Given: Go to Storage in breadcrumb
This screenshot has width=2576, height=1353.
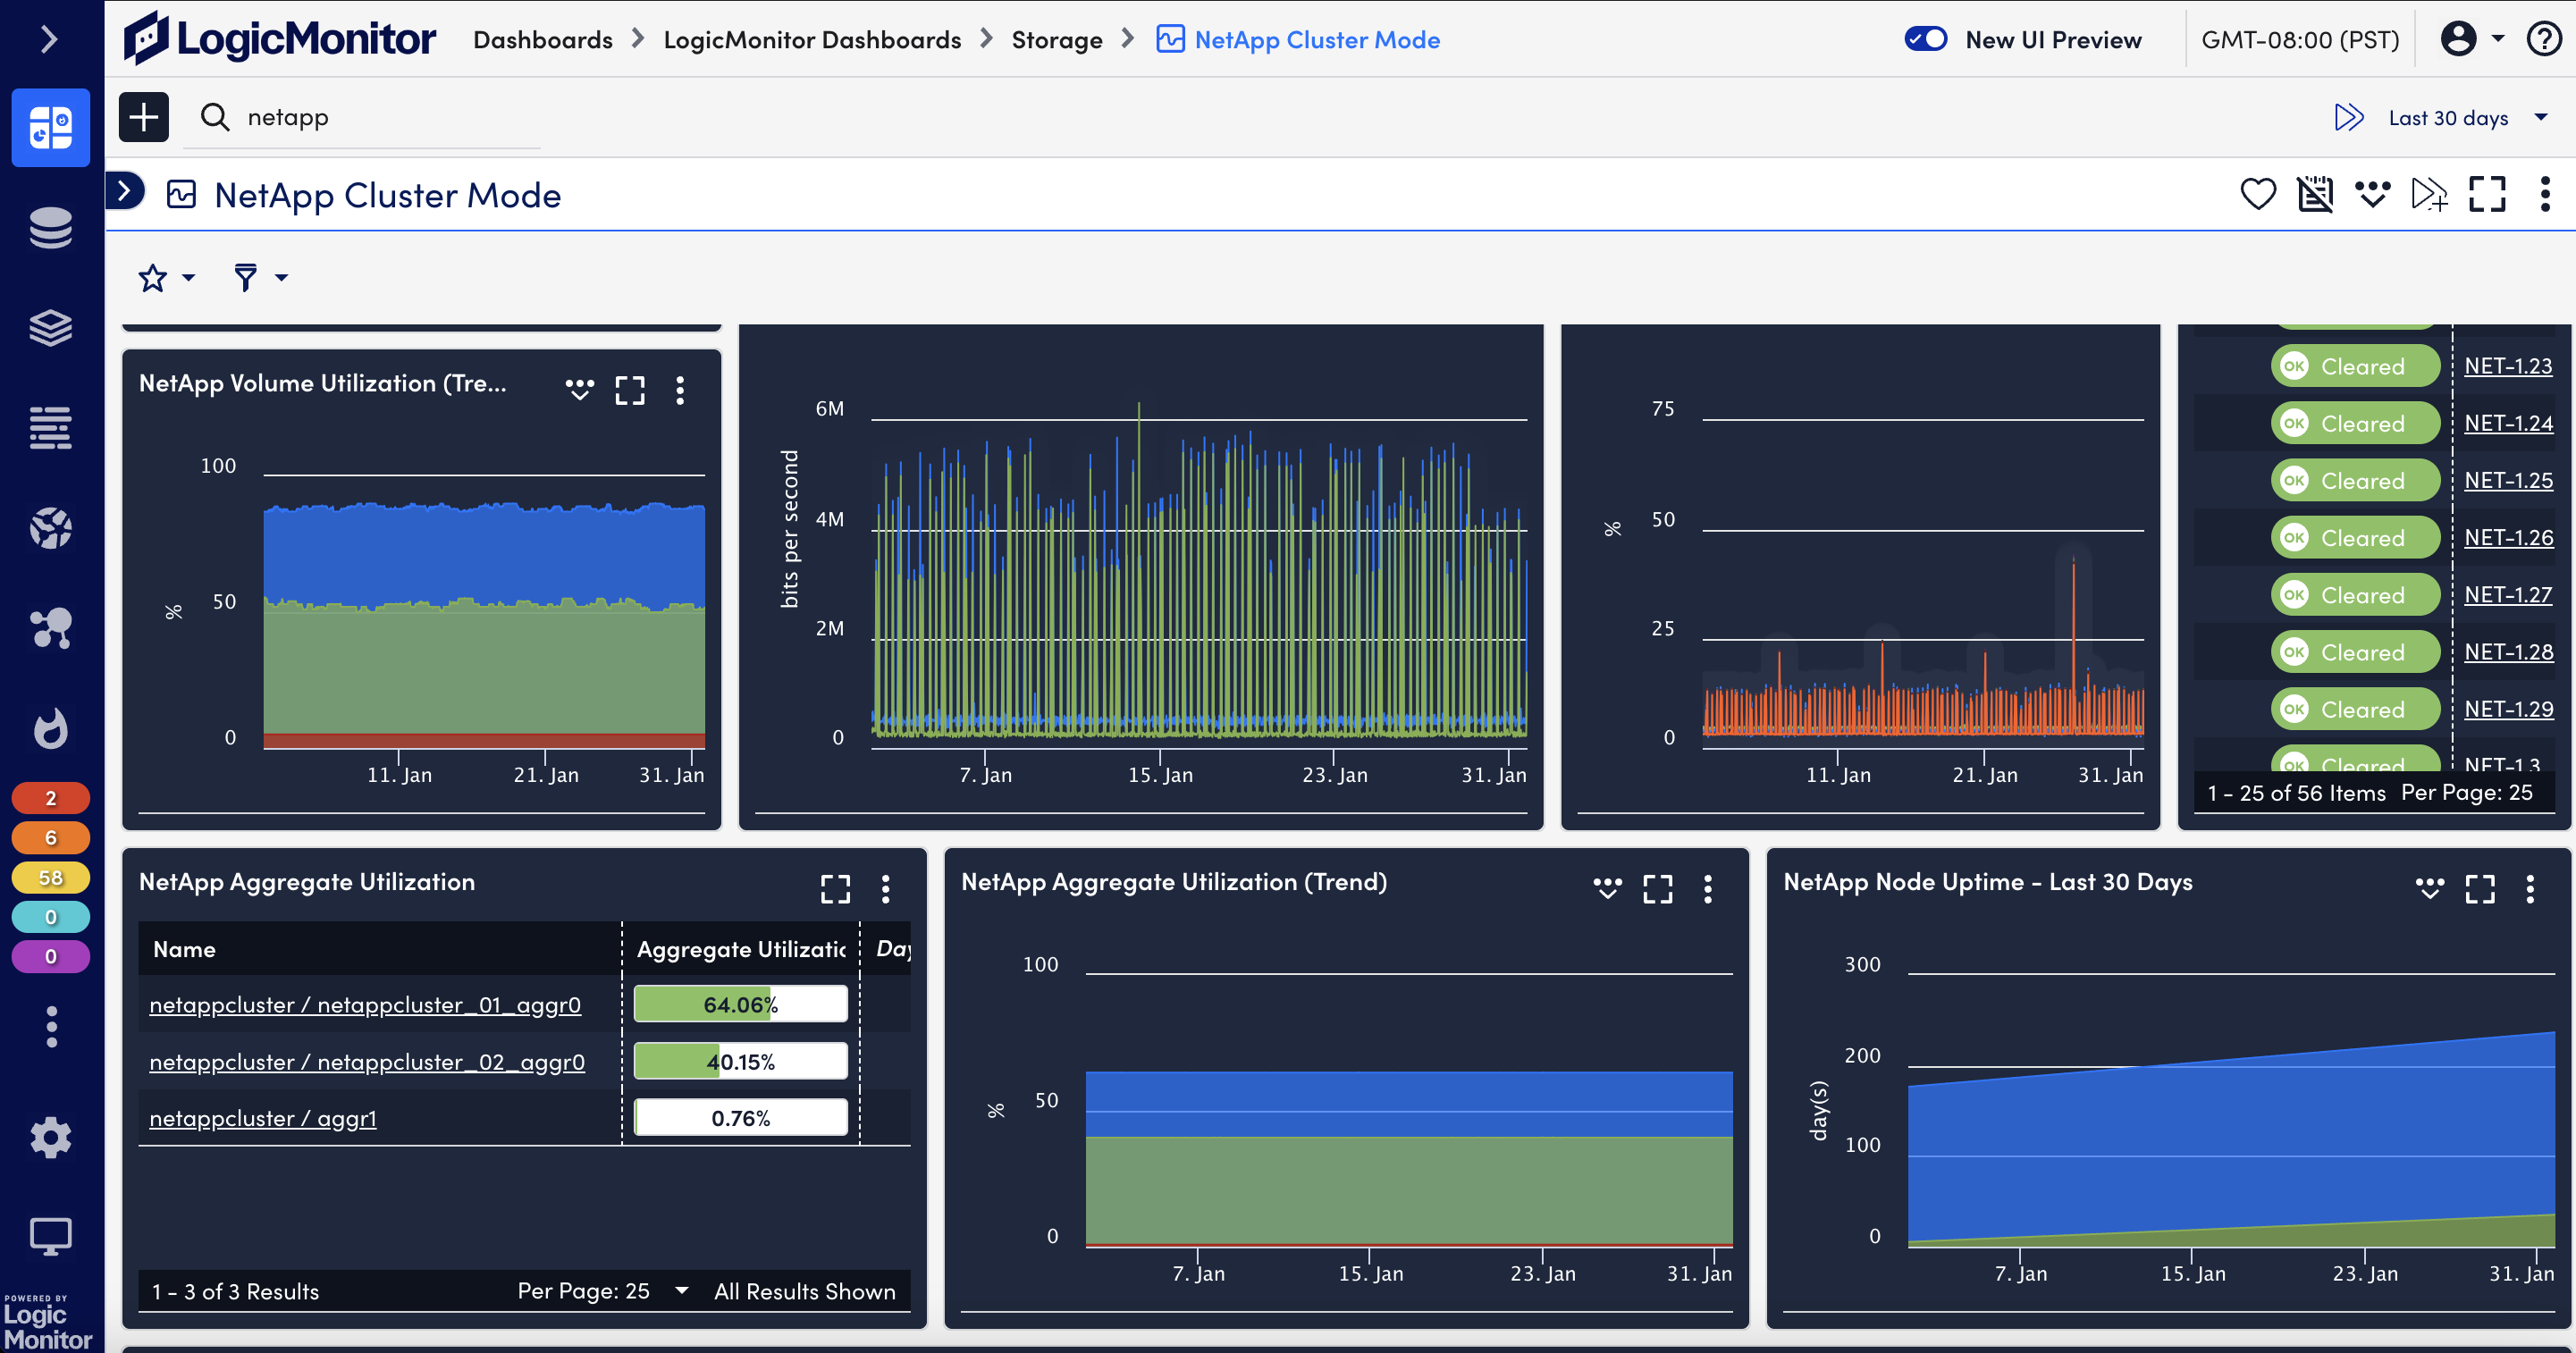Looking at the screenshot, I should tap(1056, 40).
